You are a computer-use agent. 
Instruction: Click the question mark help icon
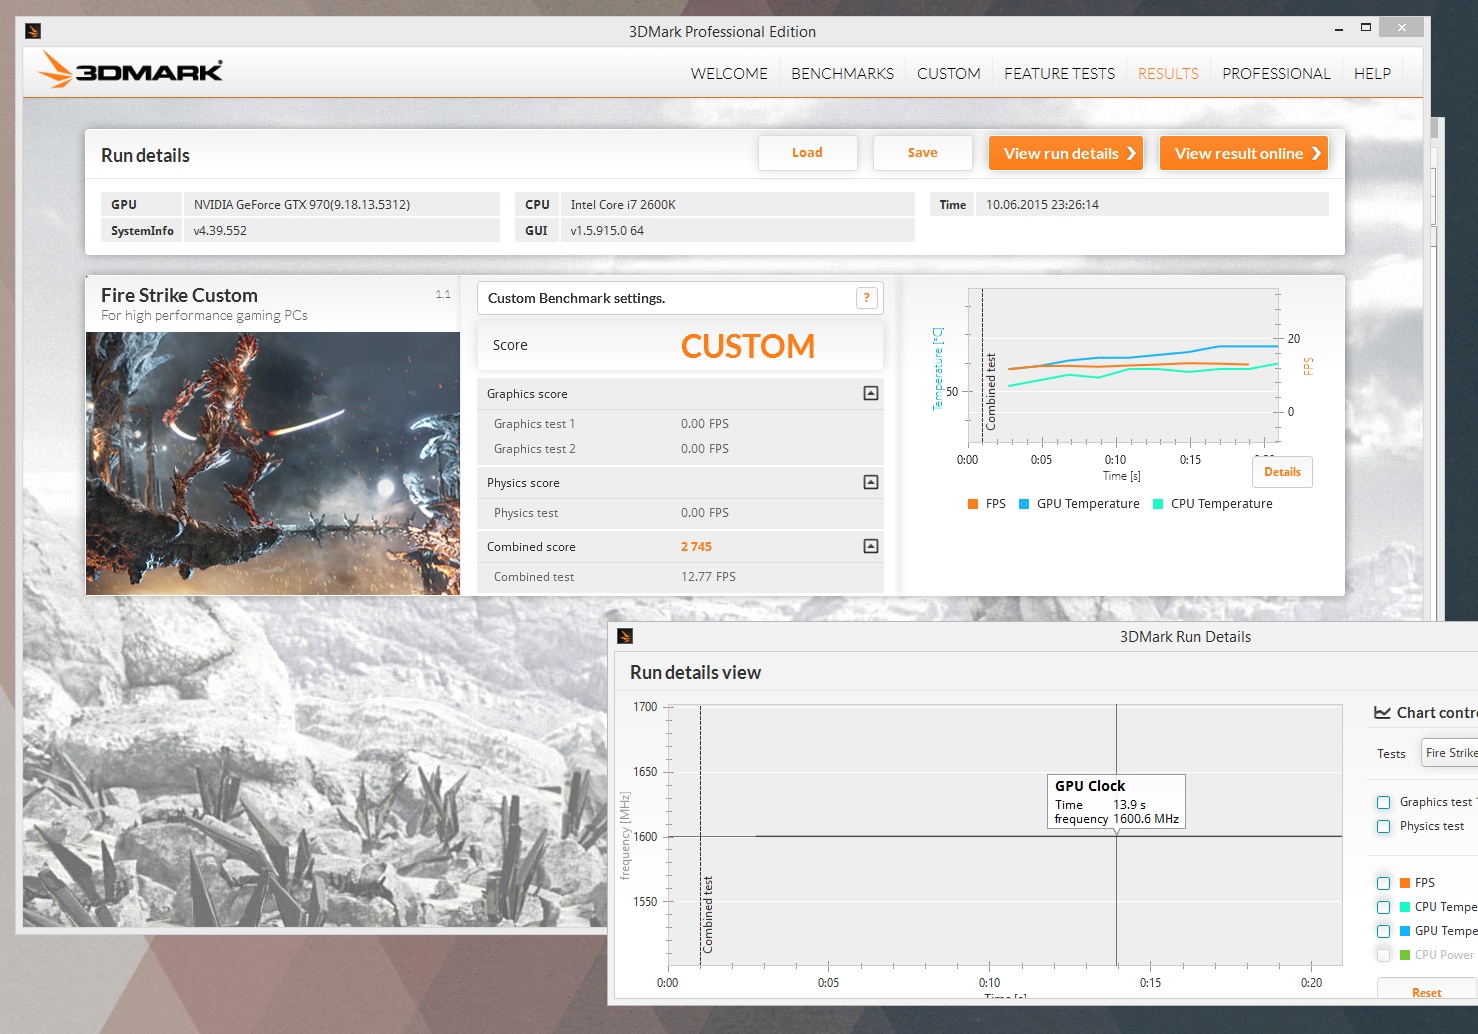[x=867, y=298]
